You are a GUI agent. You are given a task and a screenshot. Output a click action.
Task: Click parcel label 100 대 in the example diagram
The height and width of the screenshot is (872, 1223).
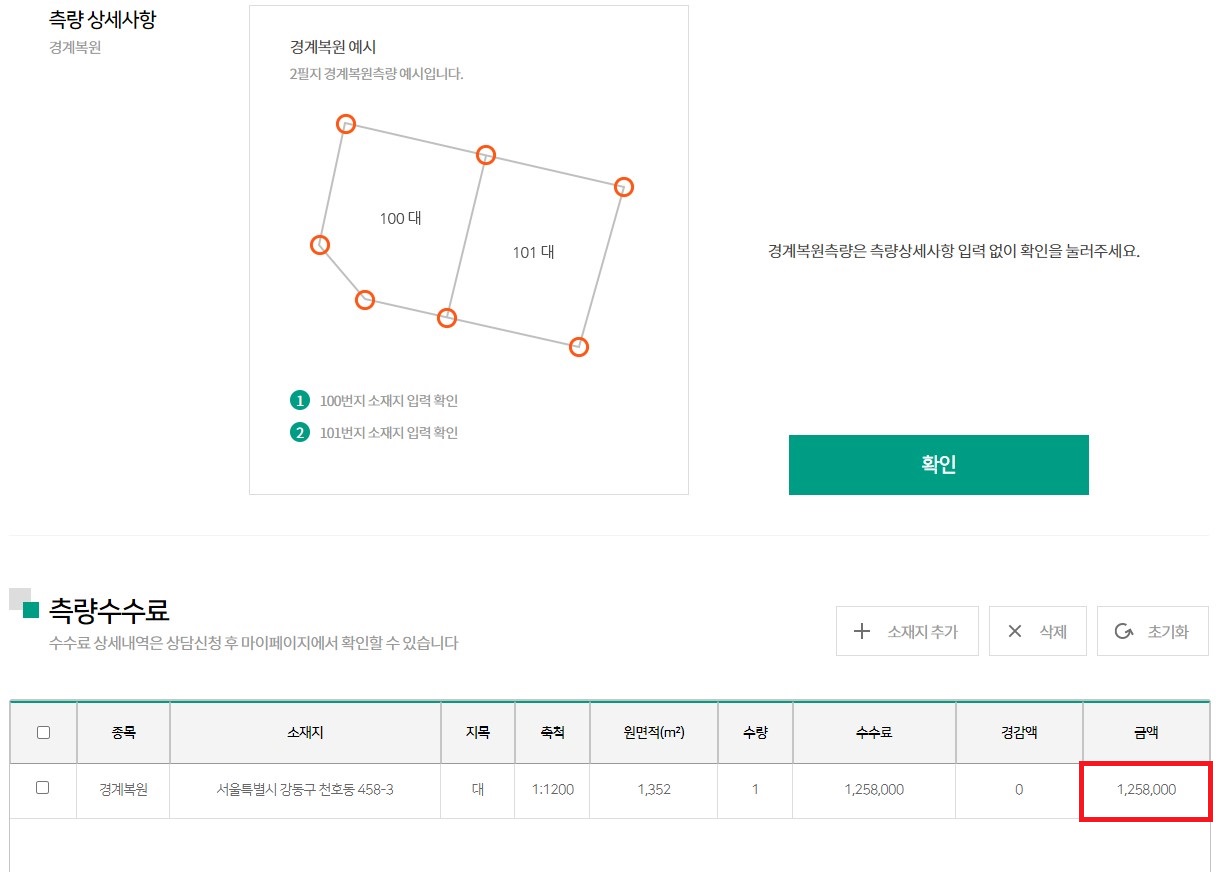(401, 217)
